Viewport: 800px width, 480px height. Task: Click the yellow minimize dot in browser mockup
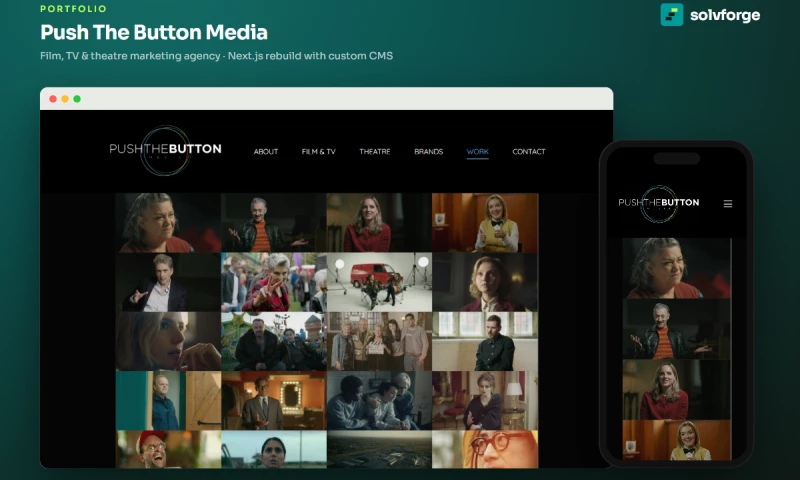coord(65,99)
